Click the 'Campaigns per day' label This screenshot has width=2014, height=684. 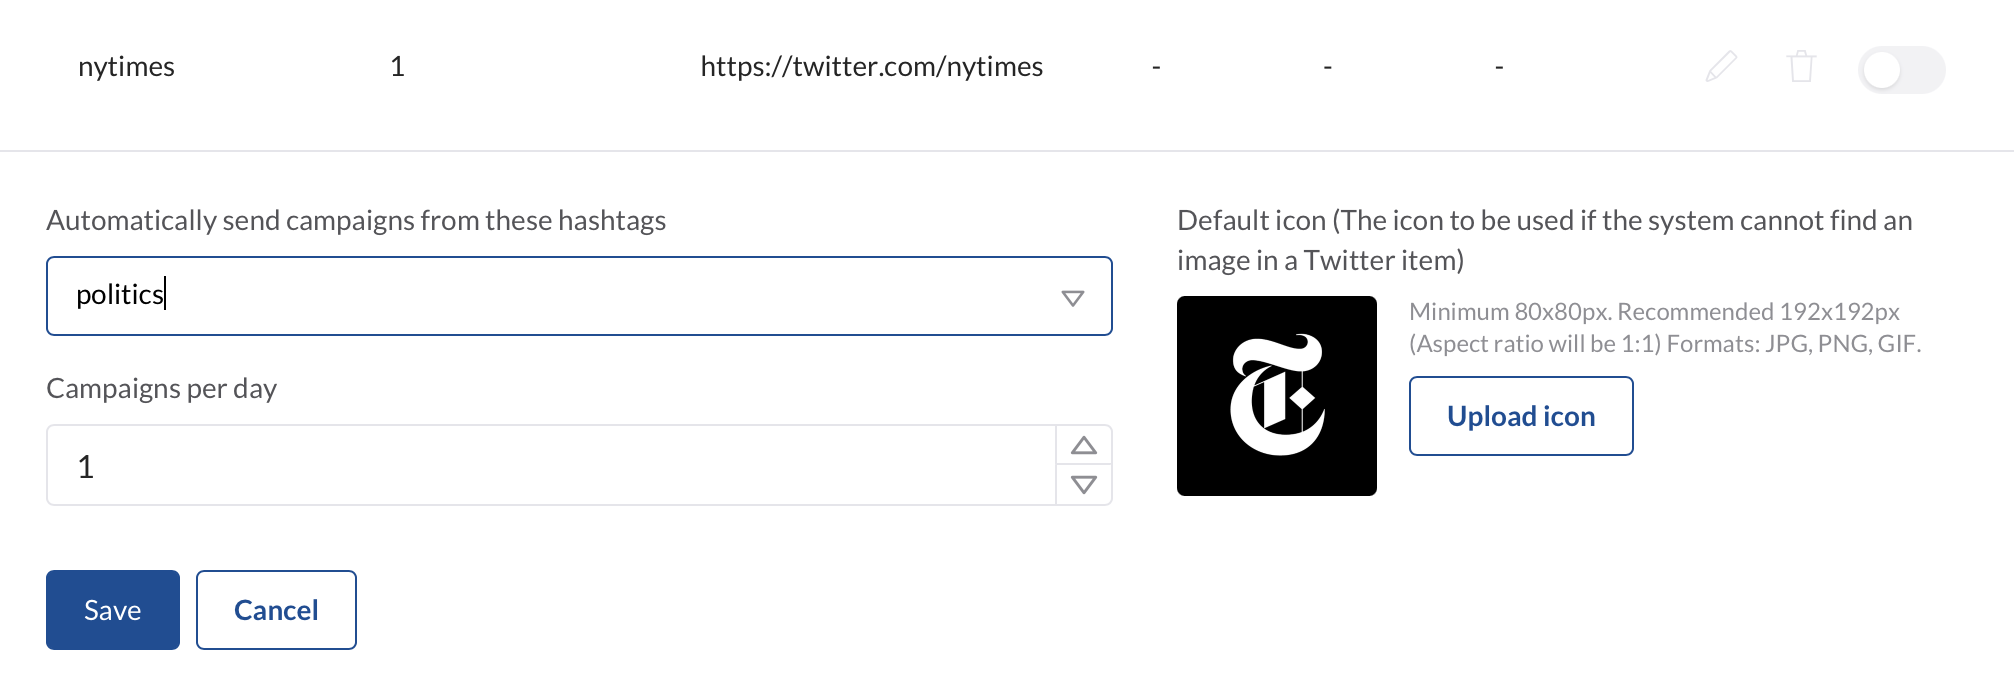pos(161,388)
